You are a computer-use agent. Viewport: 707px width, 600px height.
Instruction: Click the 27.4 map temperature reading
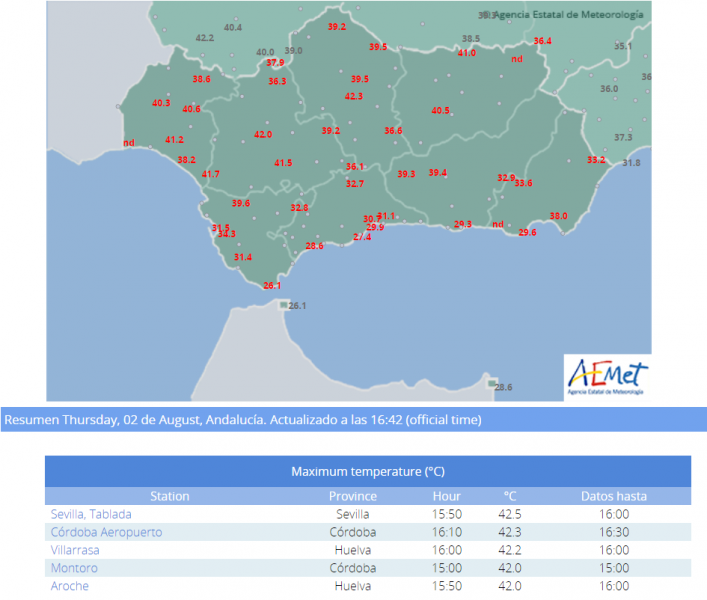point(362,237)
